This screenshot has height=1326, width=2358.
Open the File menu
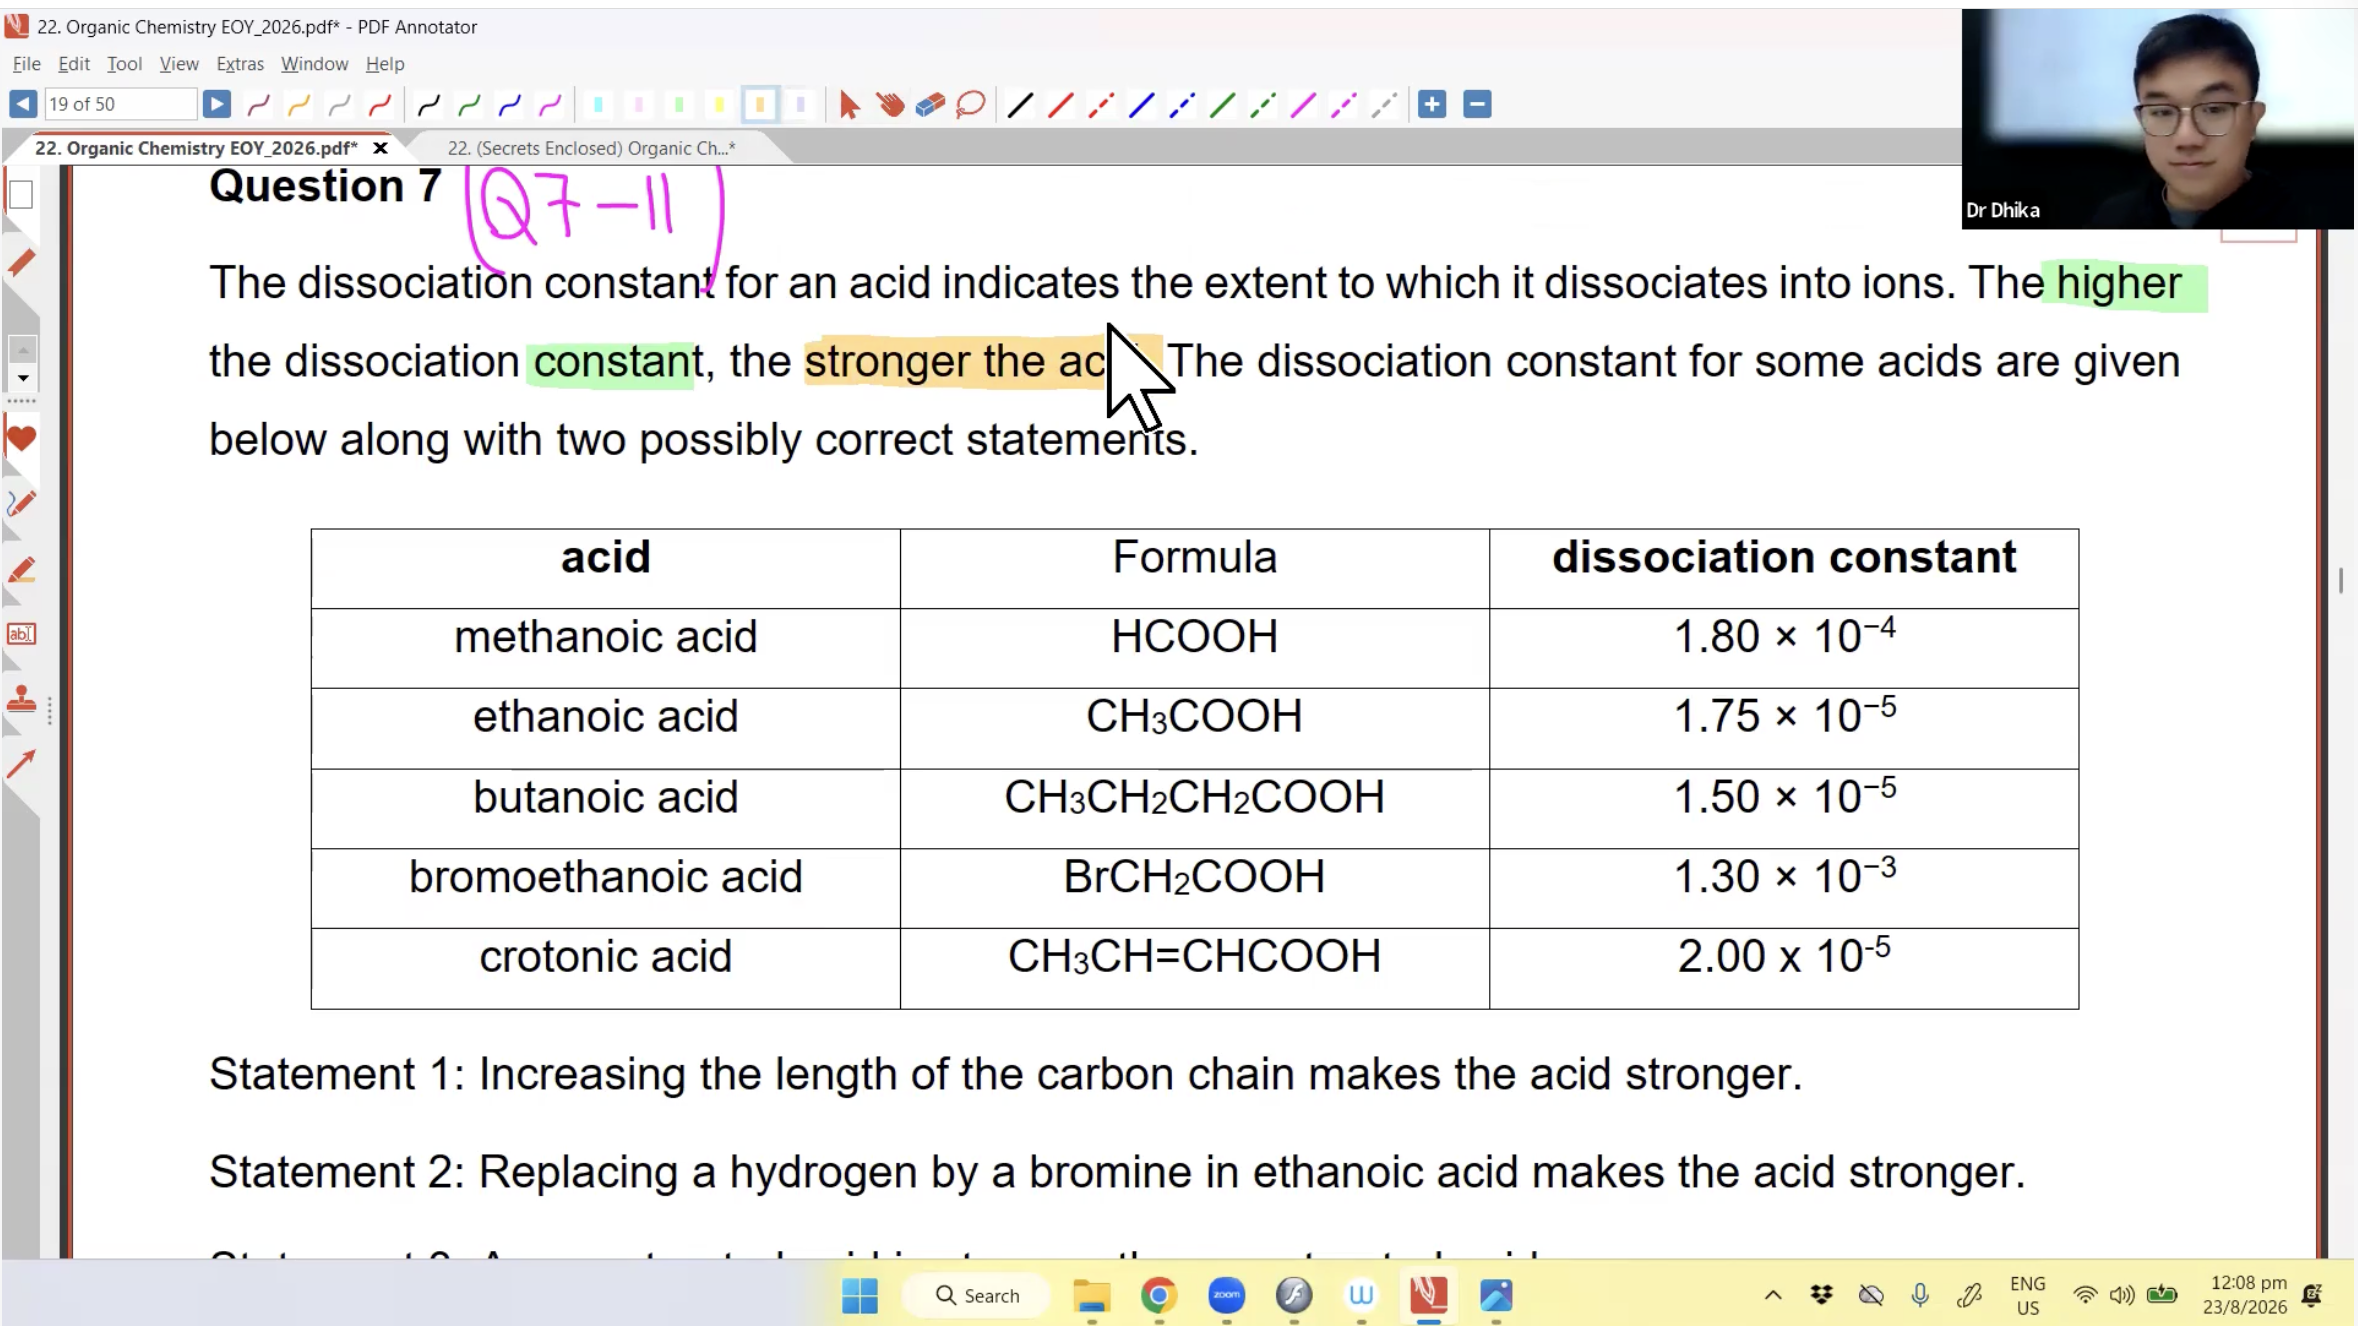(26, 64)
